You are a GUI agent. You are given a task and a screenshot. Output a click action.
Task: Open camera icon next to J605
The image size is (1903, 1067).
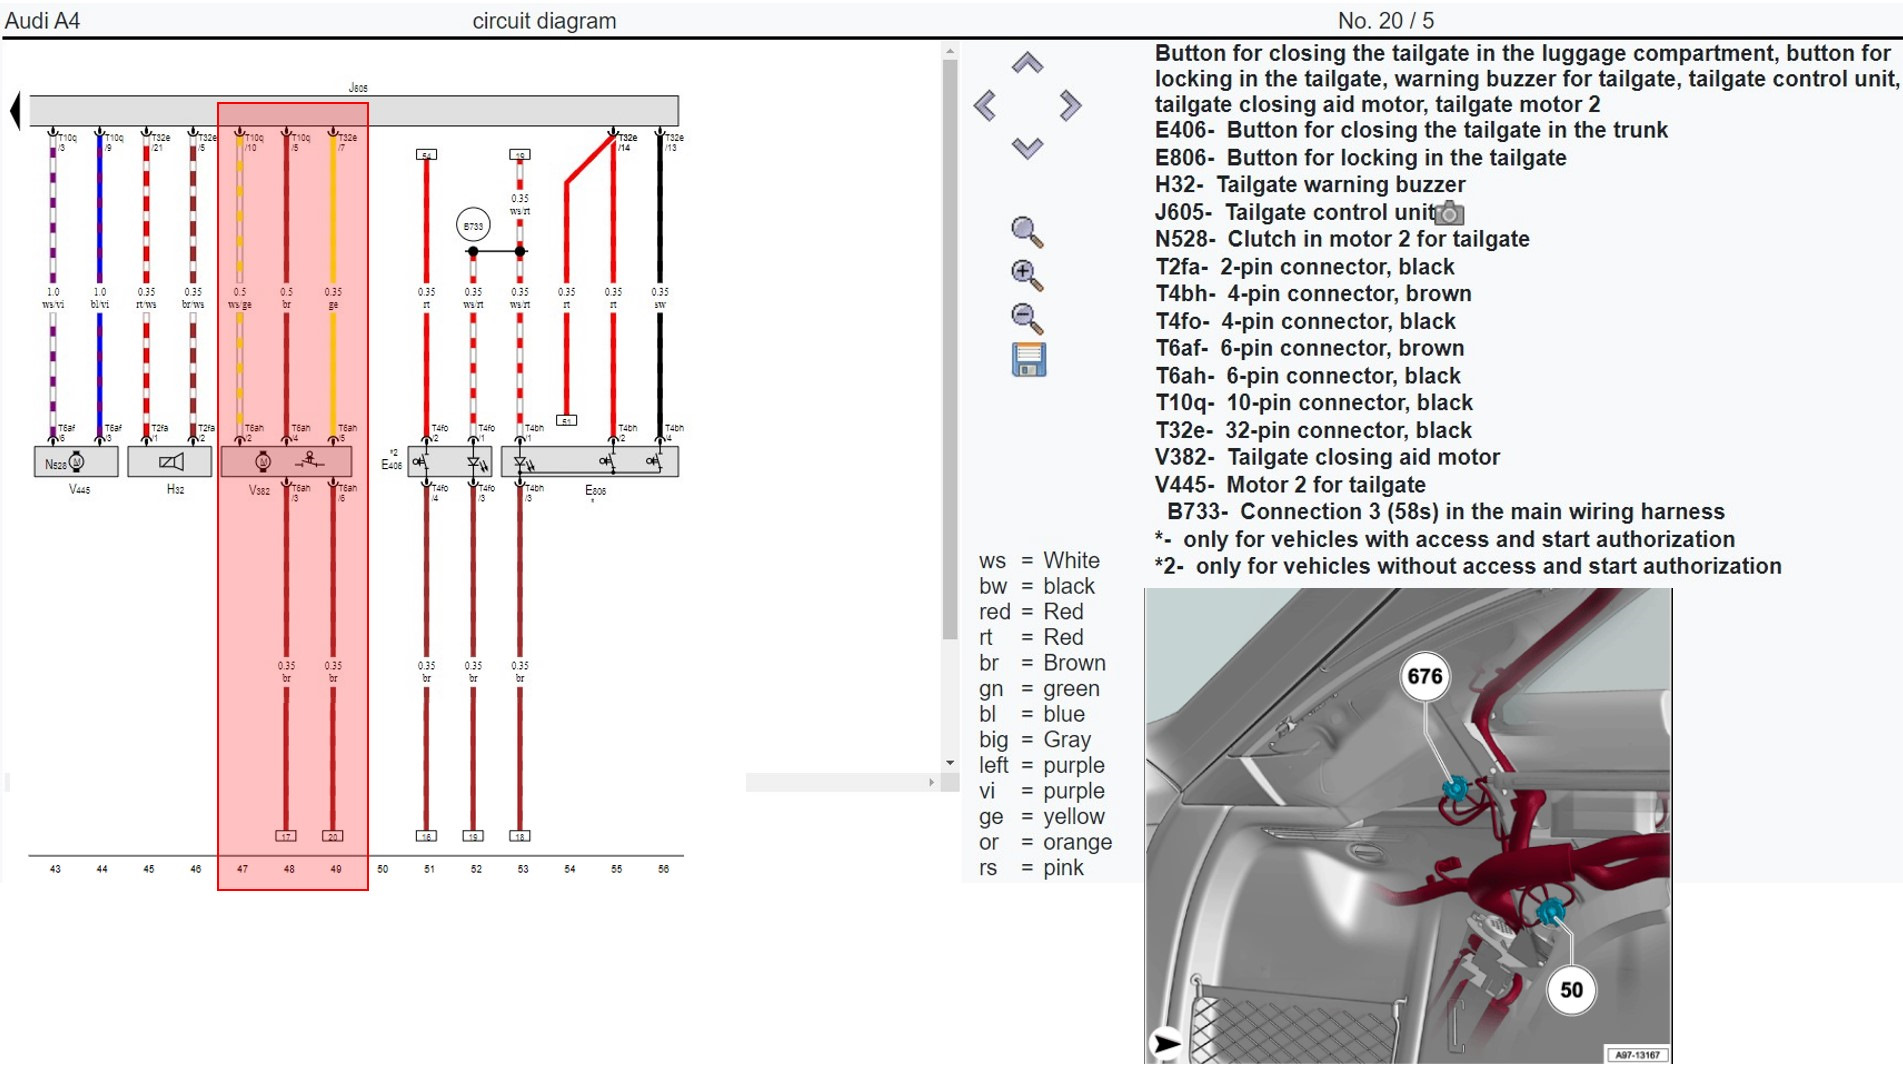[1449, 213]
